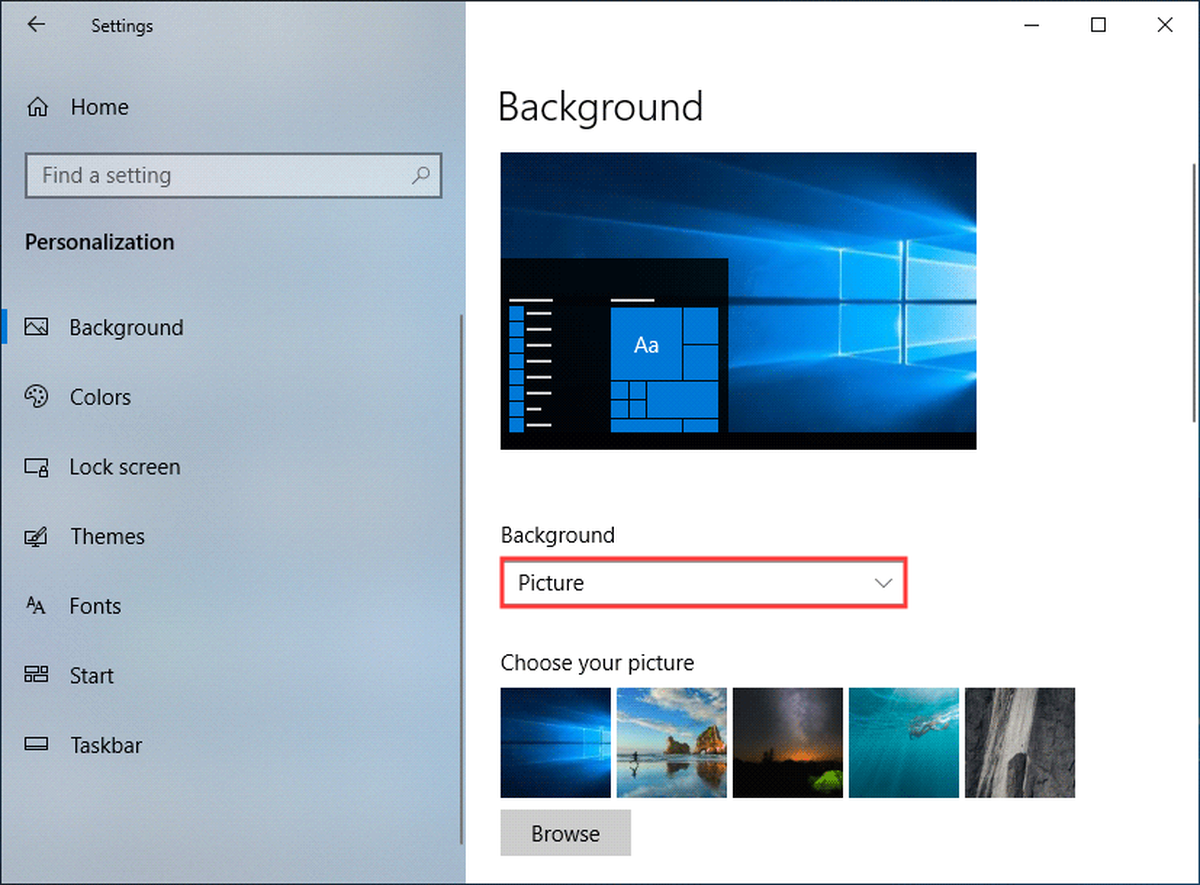Click the Fonts letter icon

[x=36, y=606]
